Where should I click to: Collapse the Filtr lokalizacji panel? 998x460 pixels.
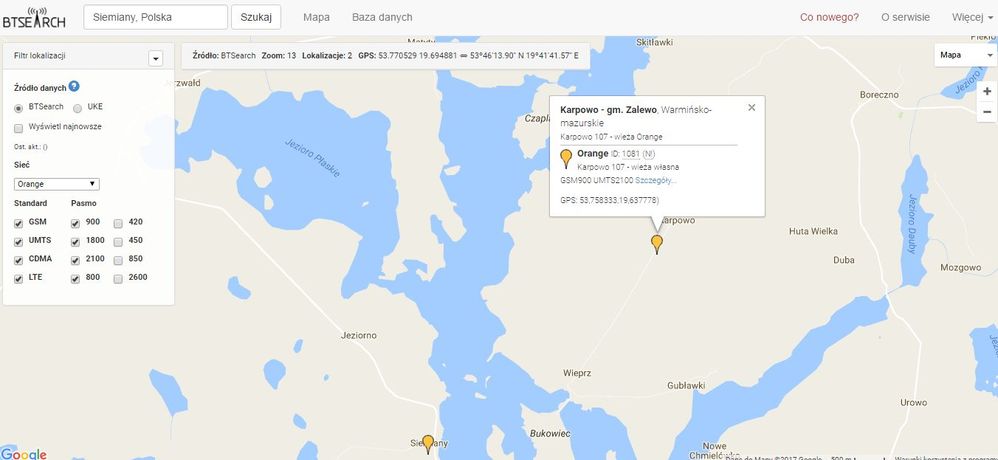tap(156, 59)
